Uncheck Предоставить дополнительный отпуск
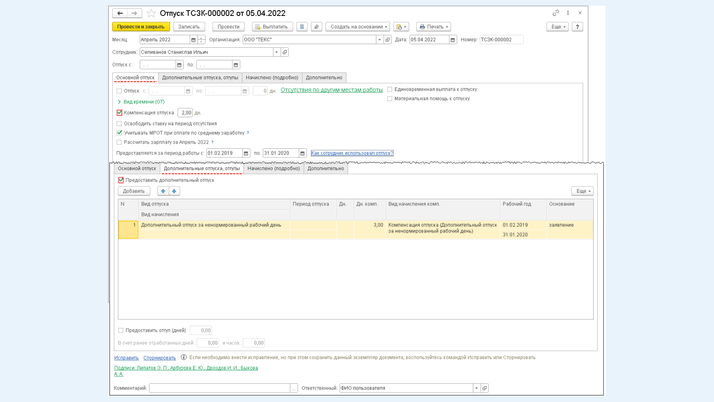 click(x=121, y=181)
